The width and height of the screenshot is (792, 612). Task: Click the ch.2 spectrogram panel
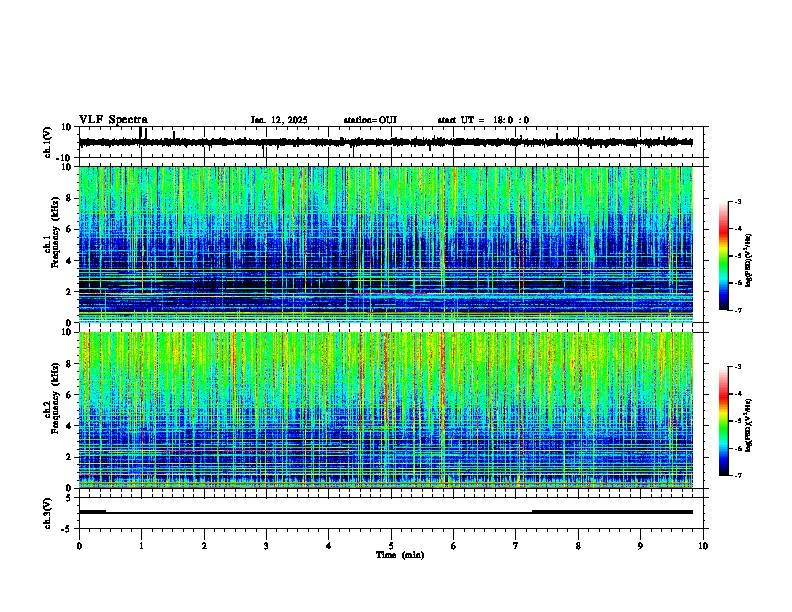pyautogui.click(x=386, y=410)
